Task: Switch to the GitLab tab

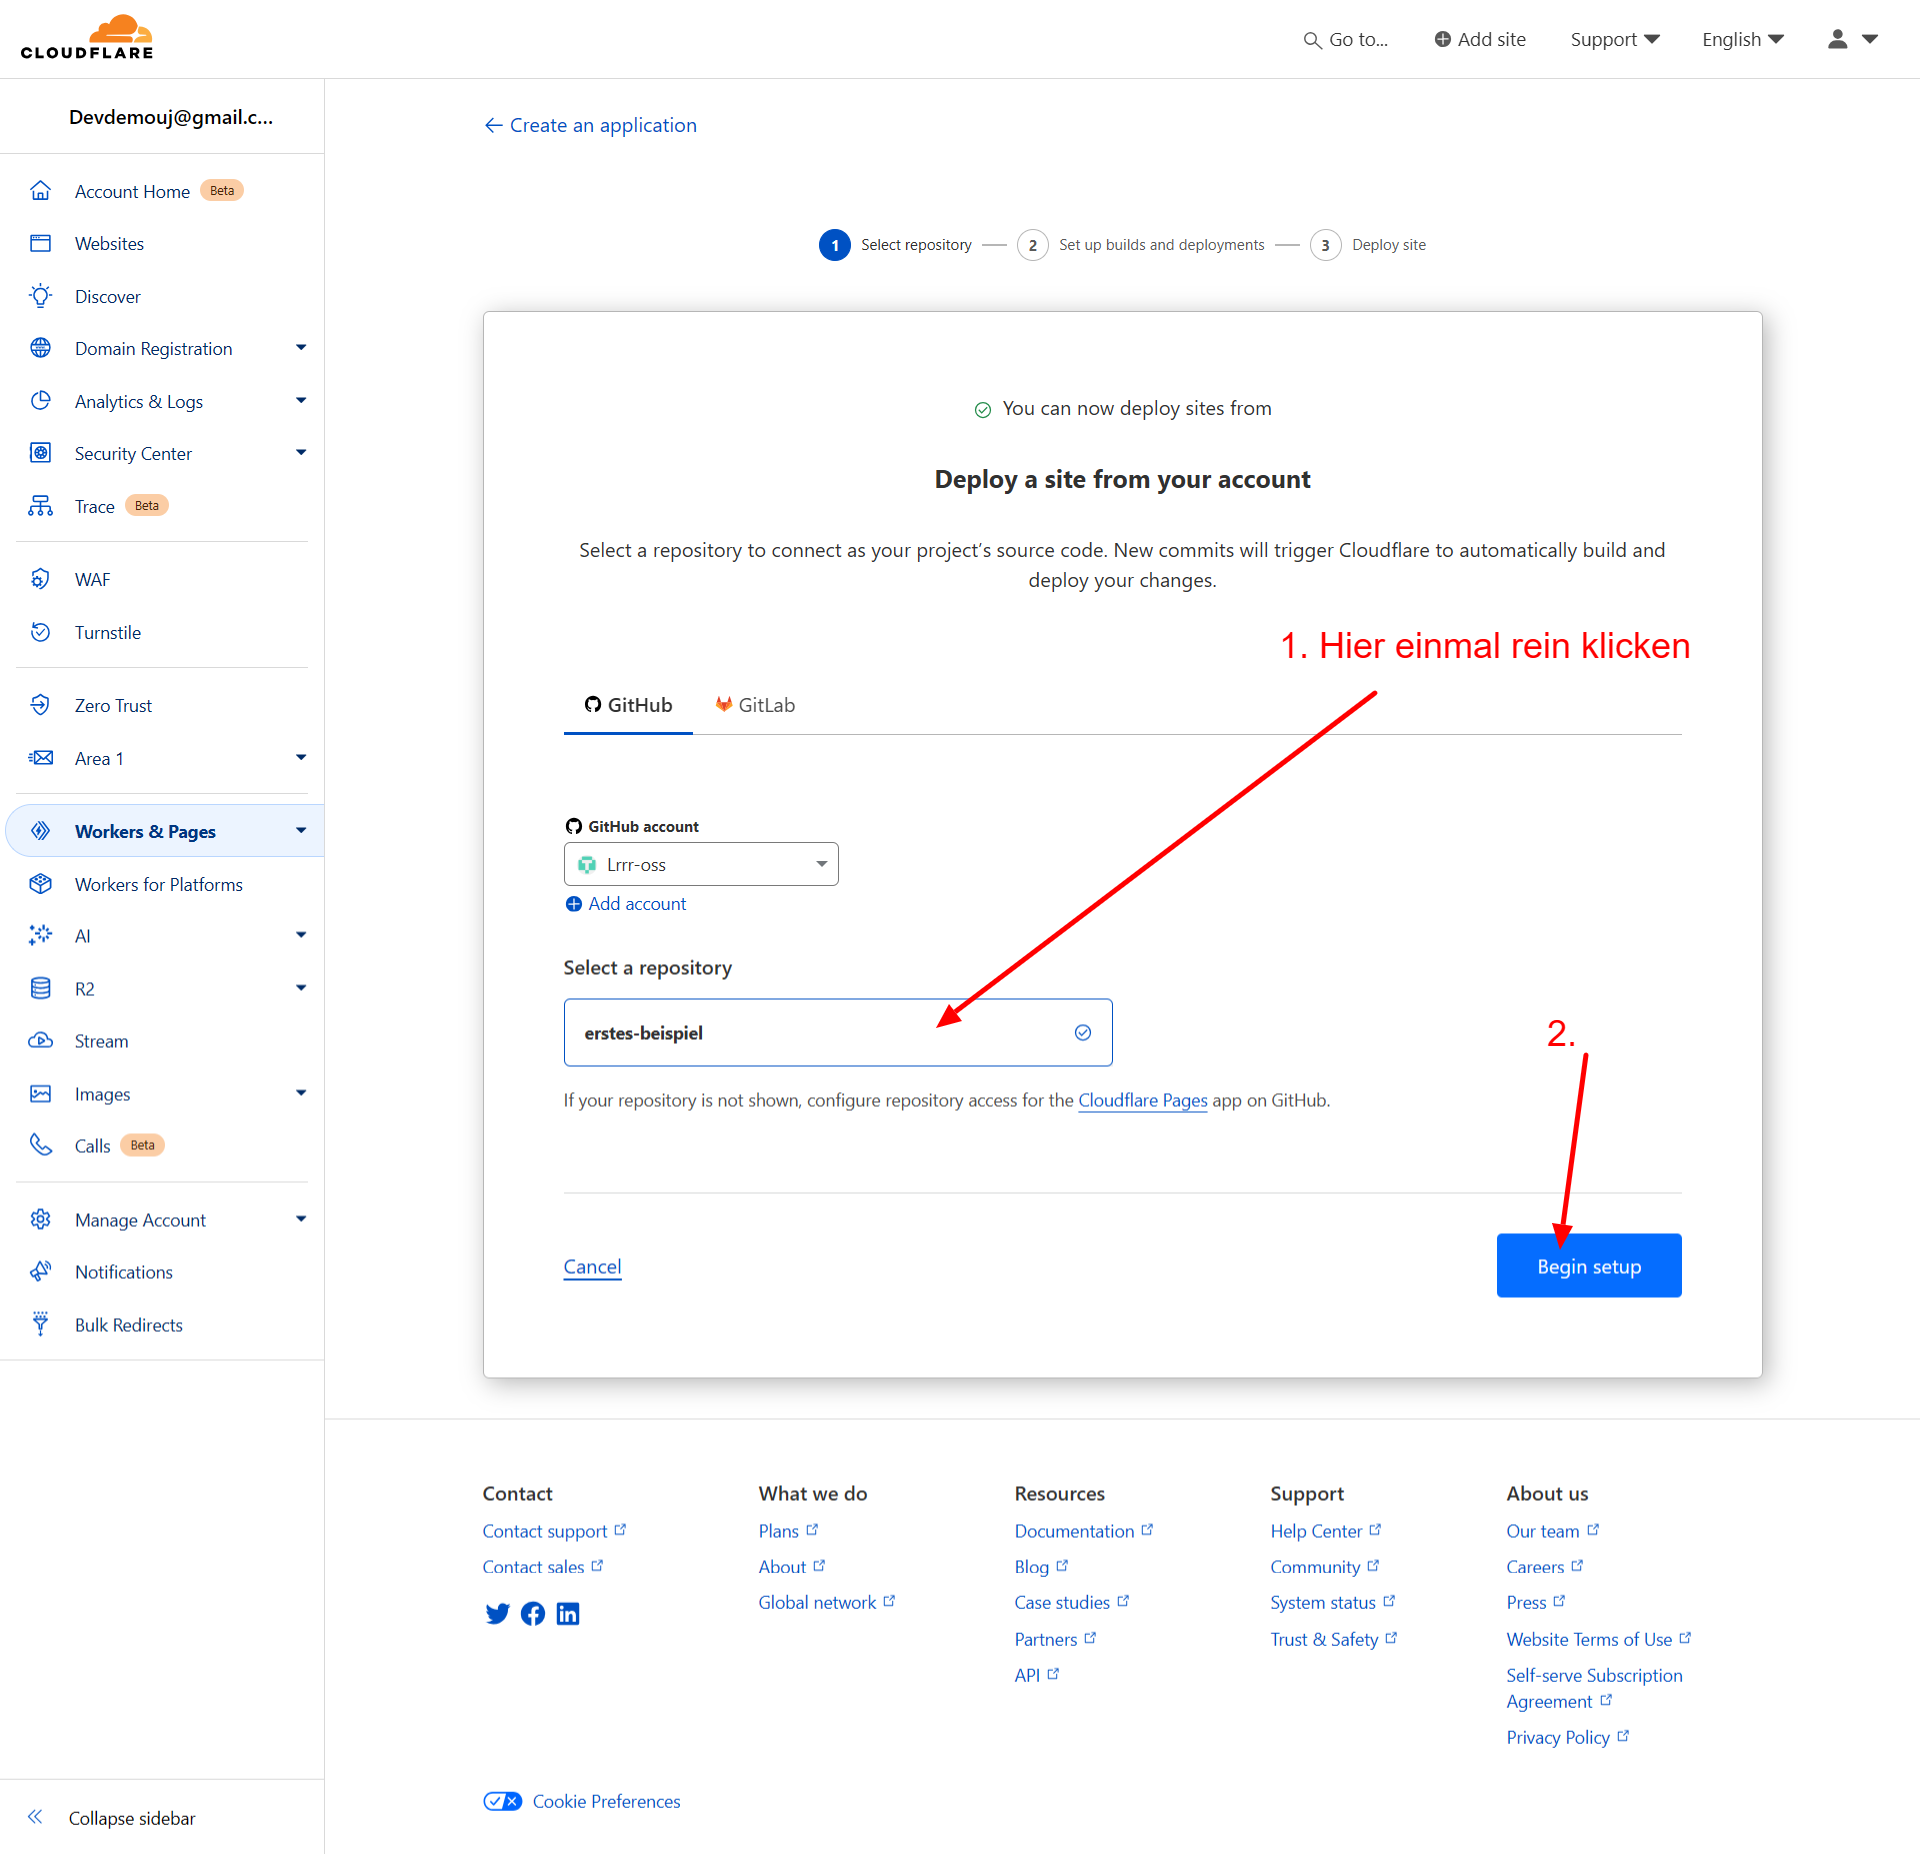Action: [755, 705]
